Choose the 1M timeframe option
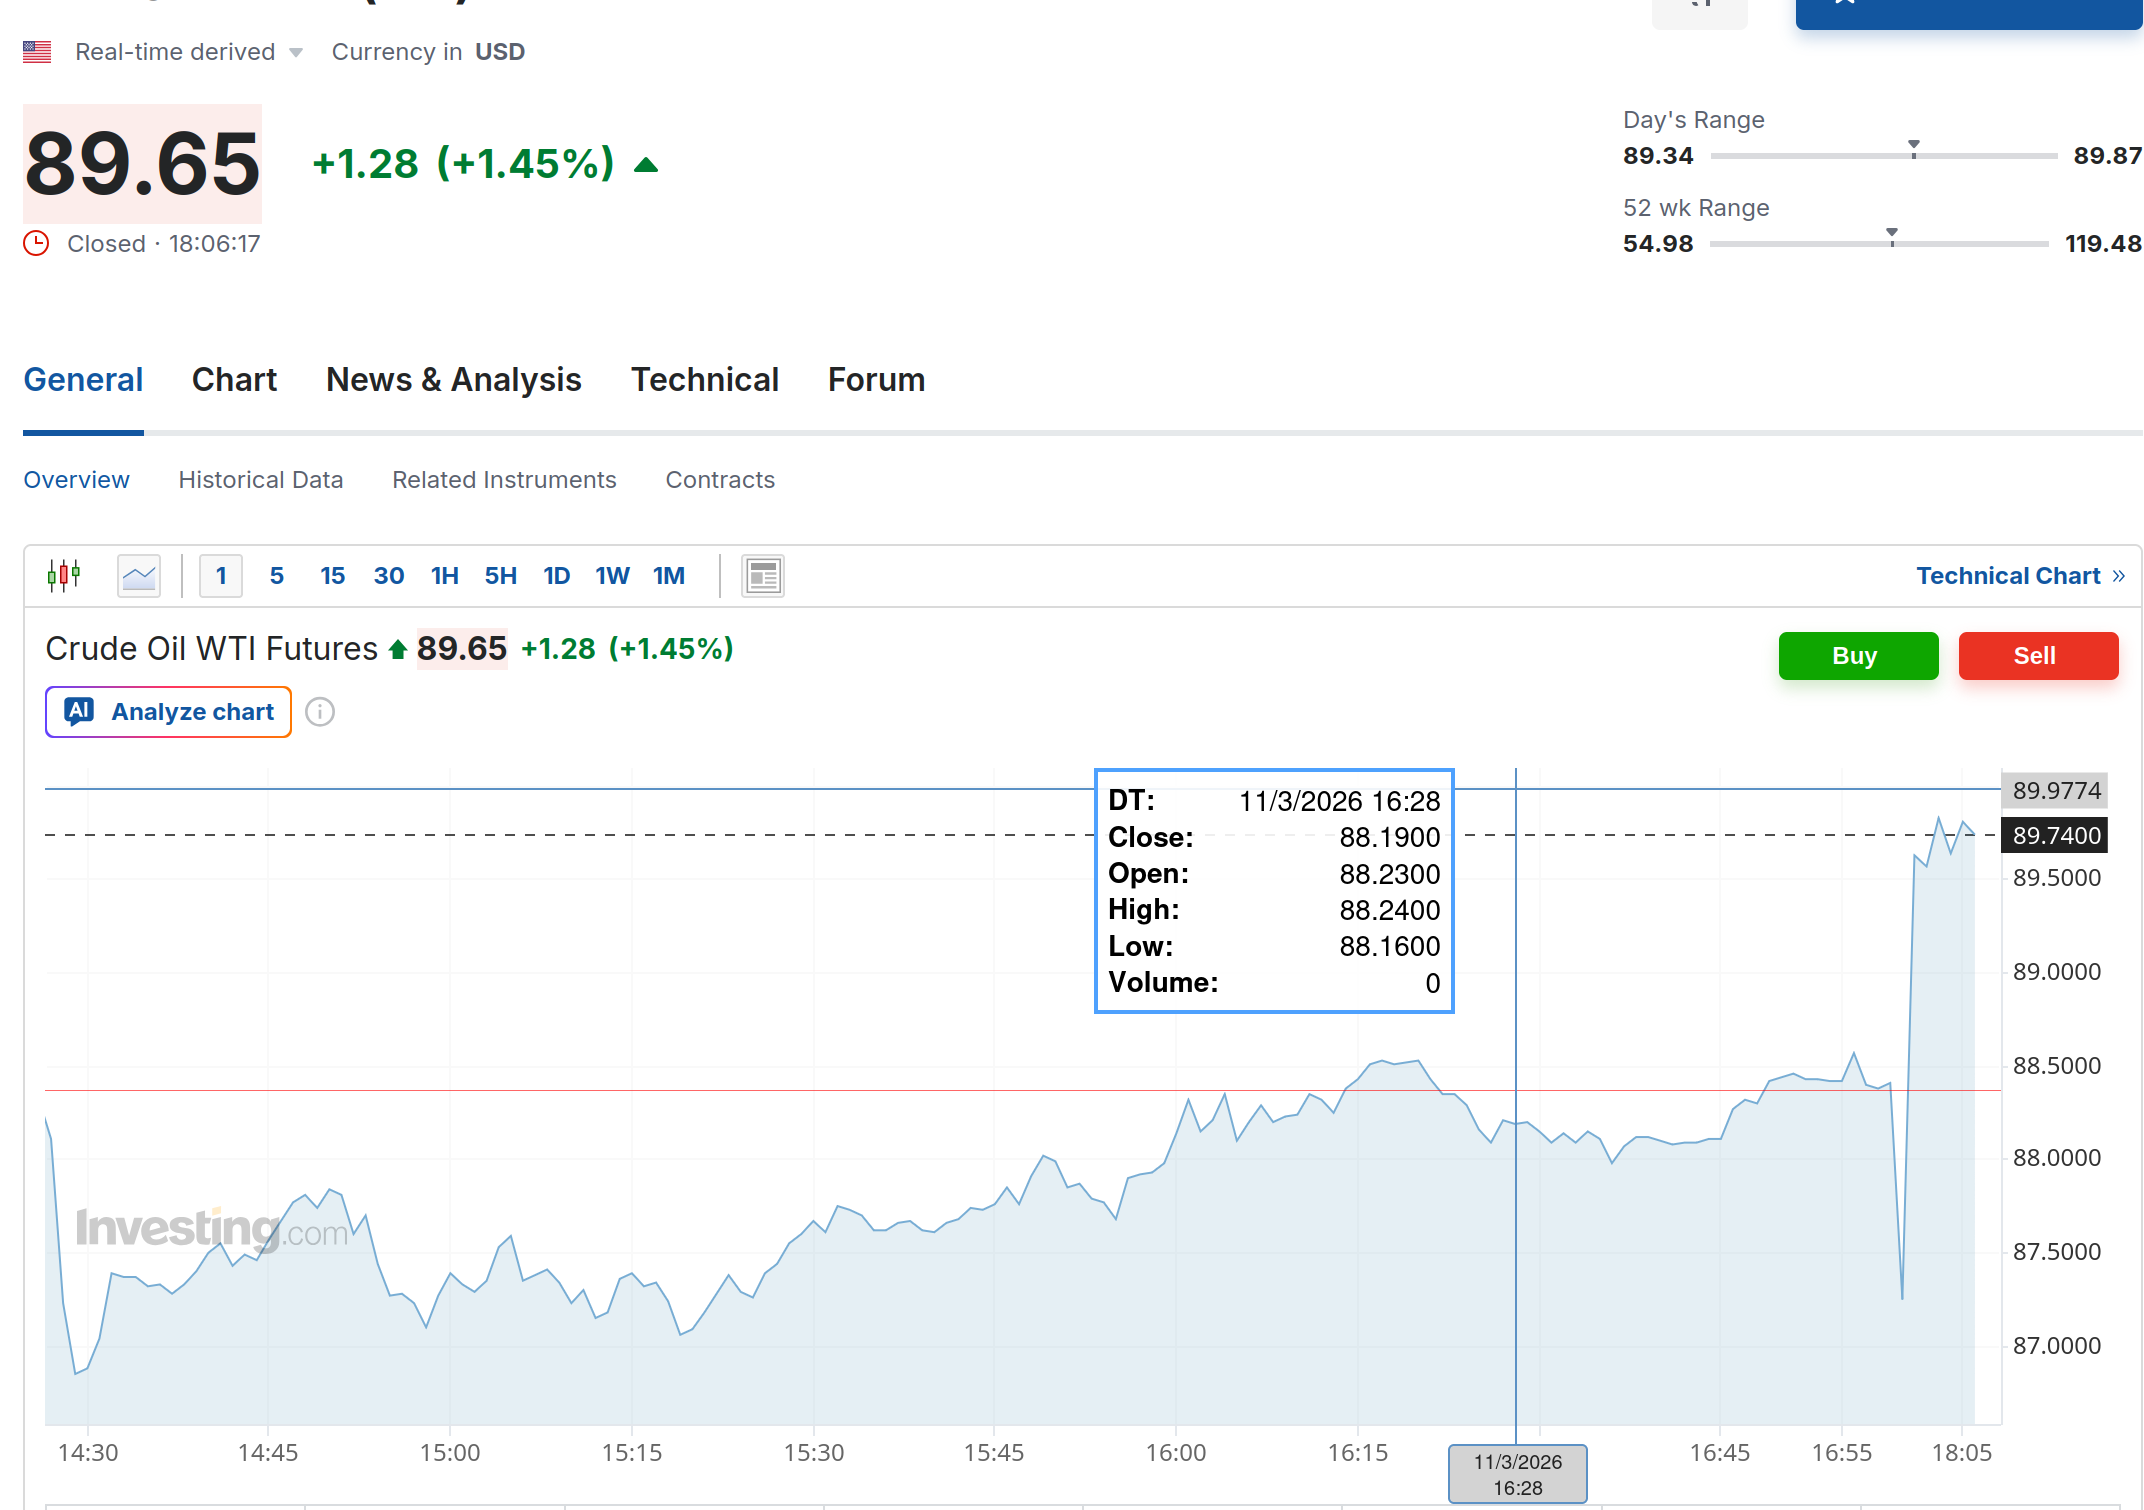The image size is (2144, 1510). click(x=668, y=576)
